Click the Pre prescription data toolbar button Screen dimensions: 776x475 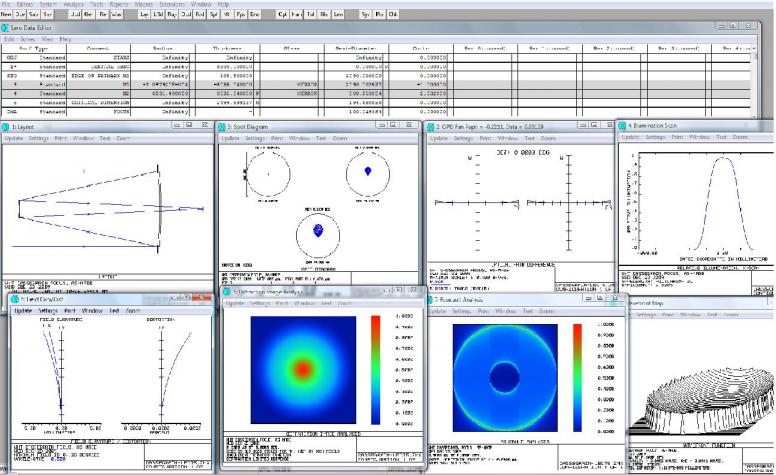point(379,14)
